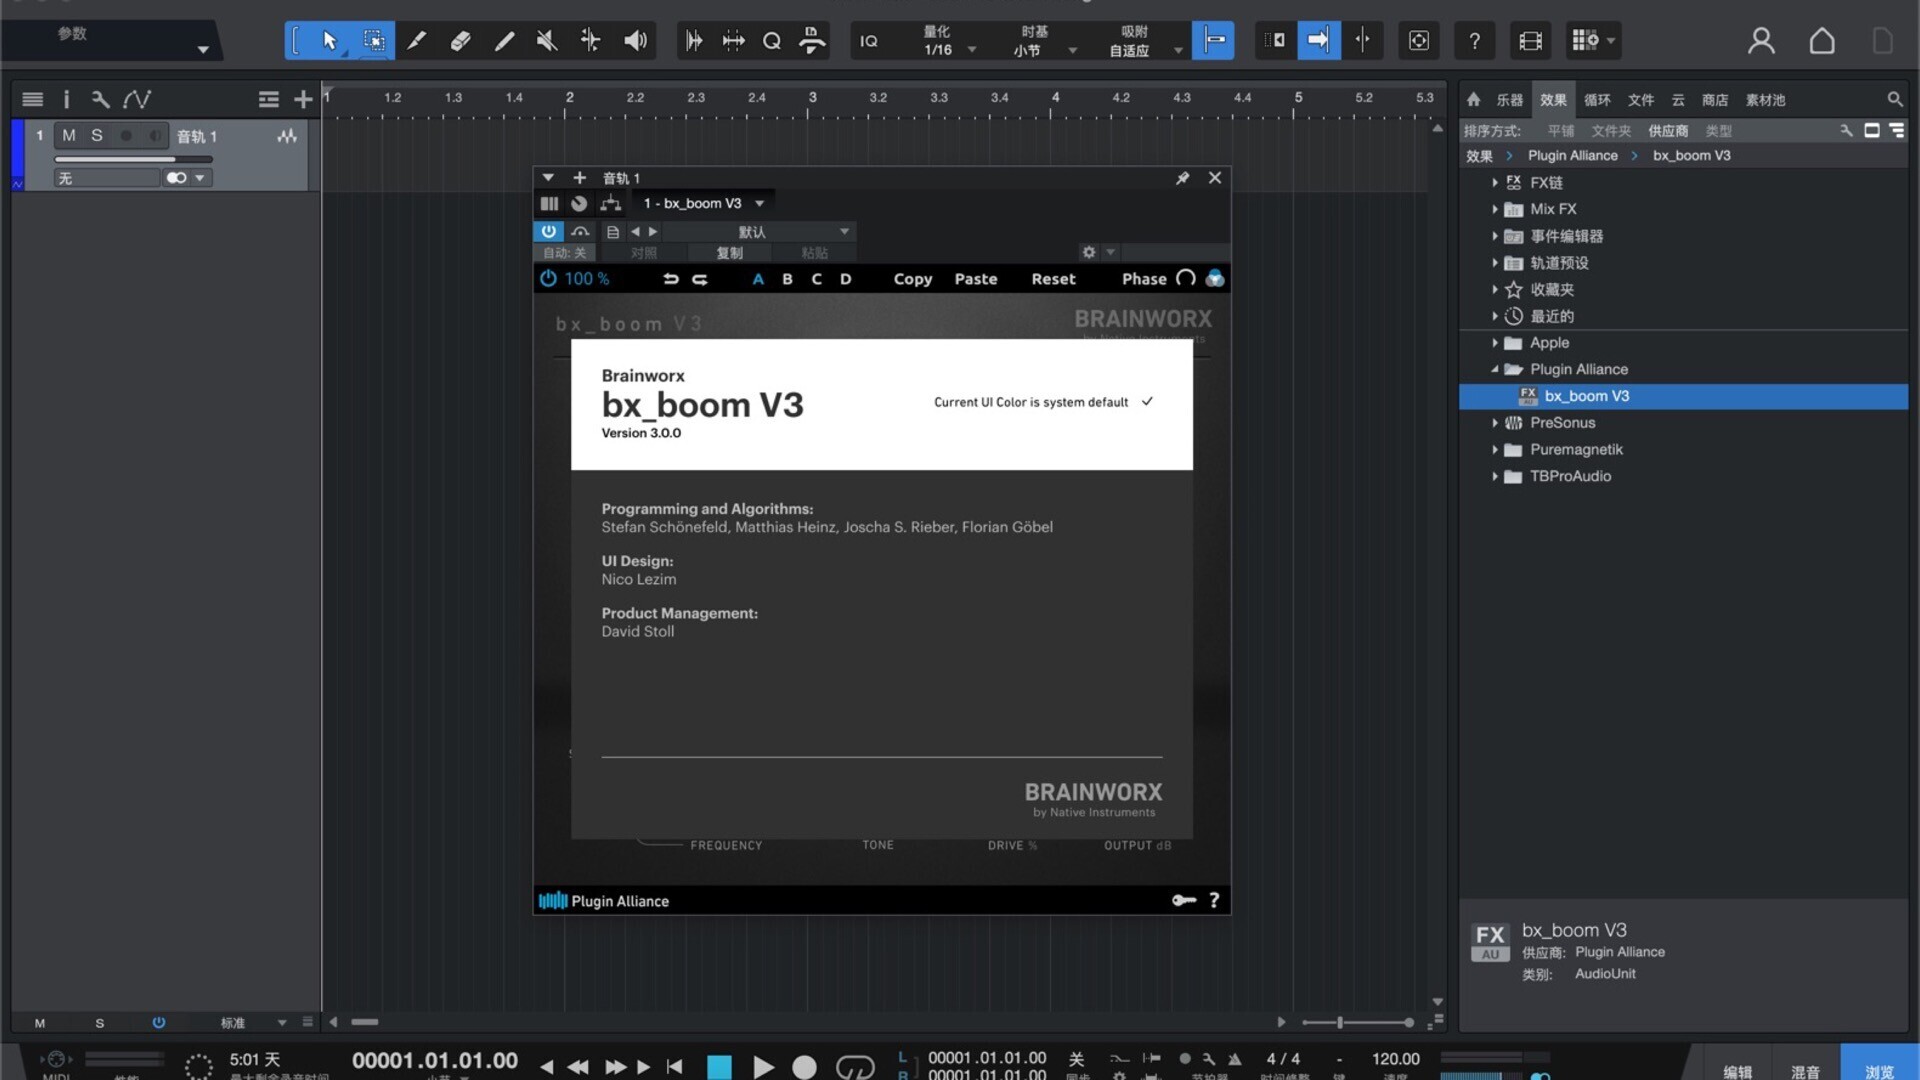Toggle the current UI color checkmark
The width and height of the screenshot is (1920, 1080).
[x=1147, y=402]
